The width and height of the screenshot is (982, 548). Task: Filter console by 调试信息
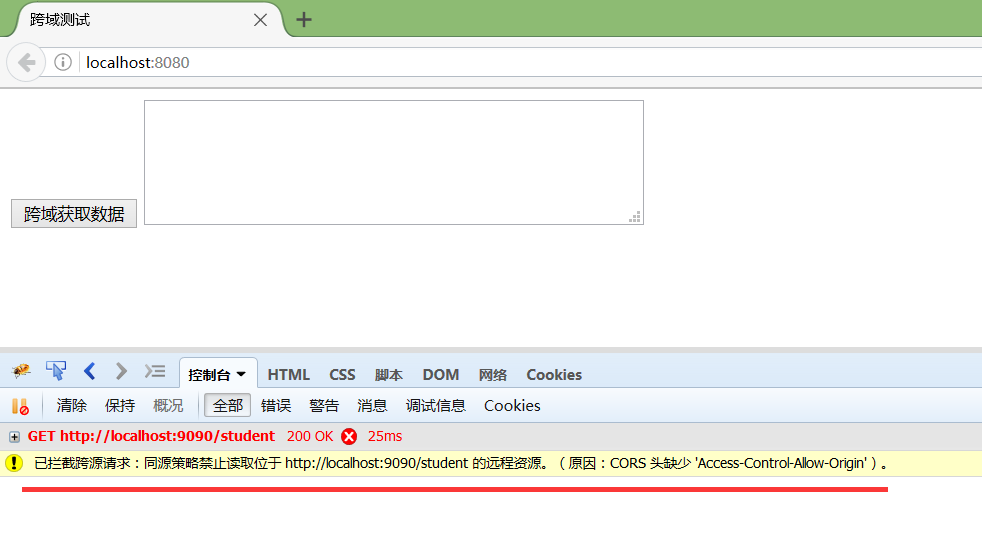435,405
